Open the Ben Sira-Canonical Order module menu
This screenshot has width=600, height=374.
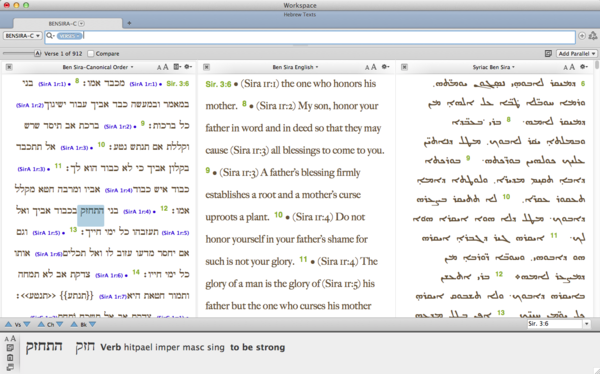[x=98, y=67]
